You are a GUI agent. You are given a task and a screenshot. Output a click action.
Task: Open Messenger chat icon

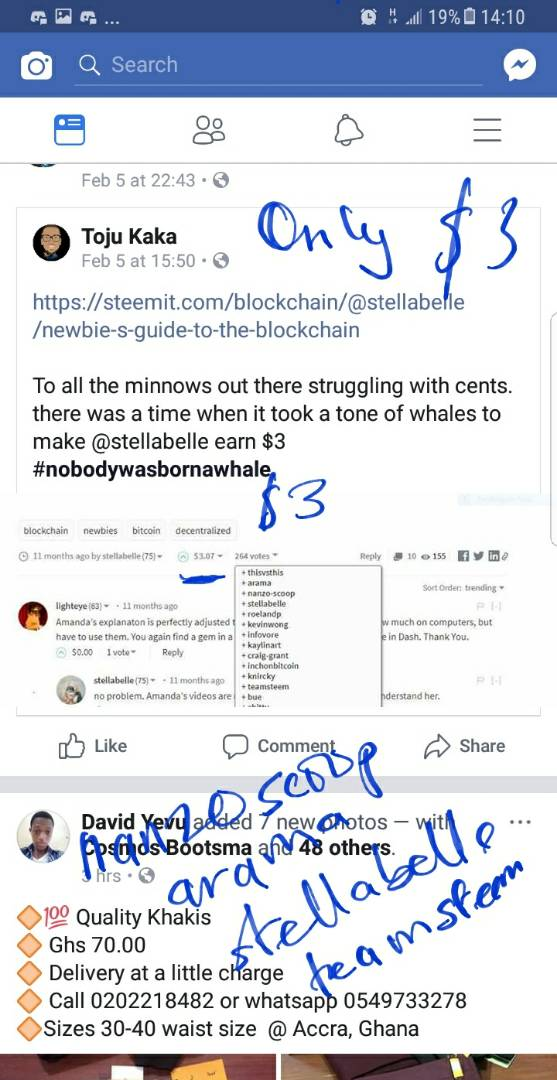click(x=519, y=65)
